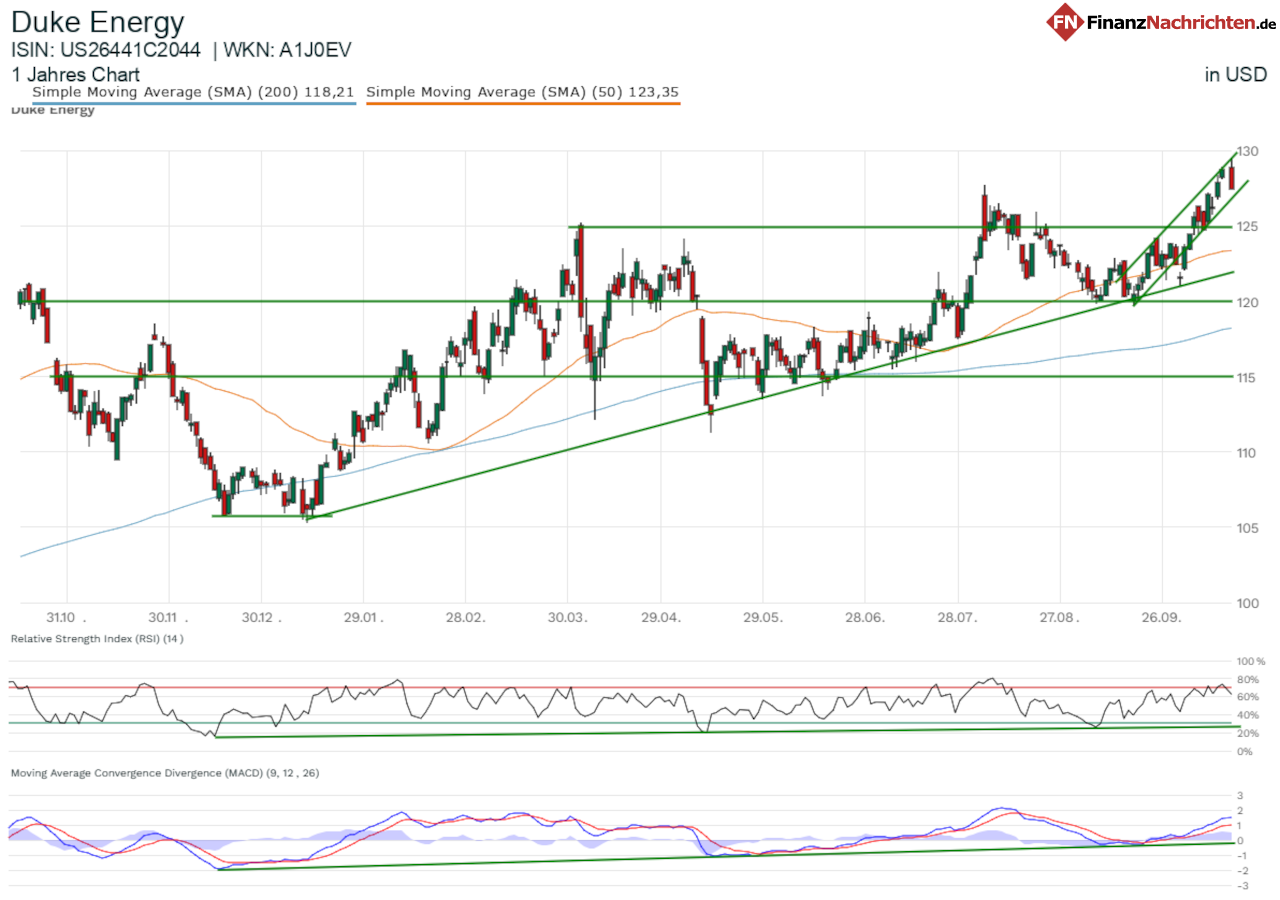Click the Relative Strength Index (RSI) label

click(97, 638)
